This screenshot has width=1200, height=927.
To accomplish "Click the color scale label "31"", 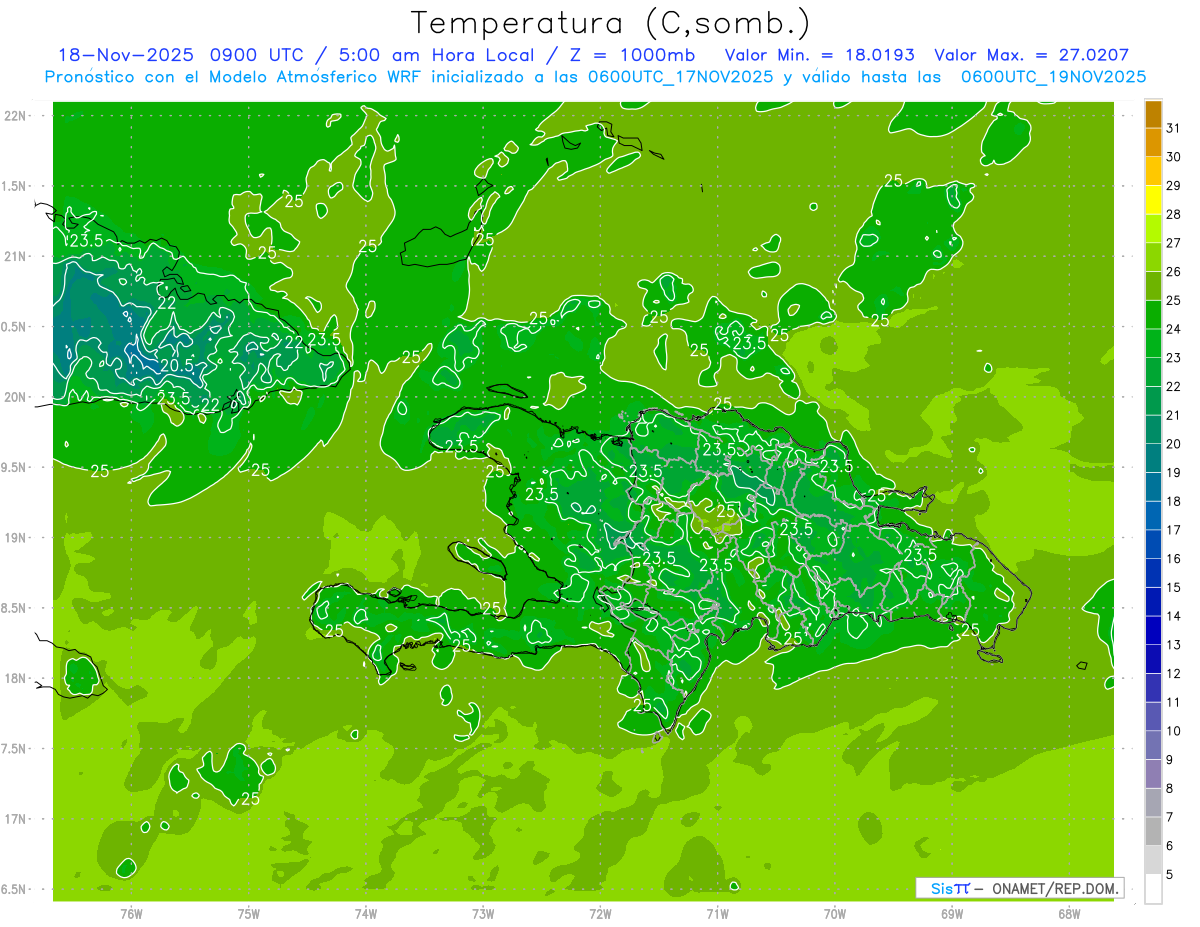I will tap(1174, 128).
